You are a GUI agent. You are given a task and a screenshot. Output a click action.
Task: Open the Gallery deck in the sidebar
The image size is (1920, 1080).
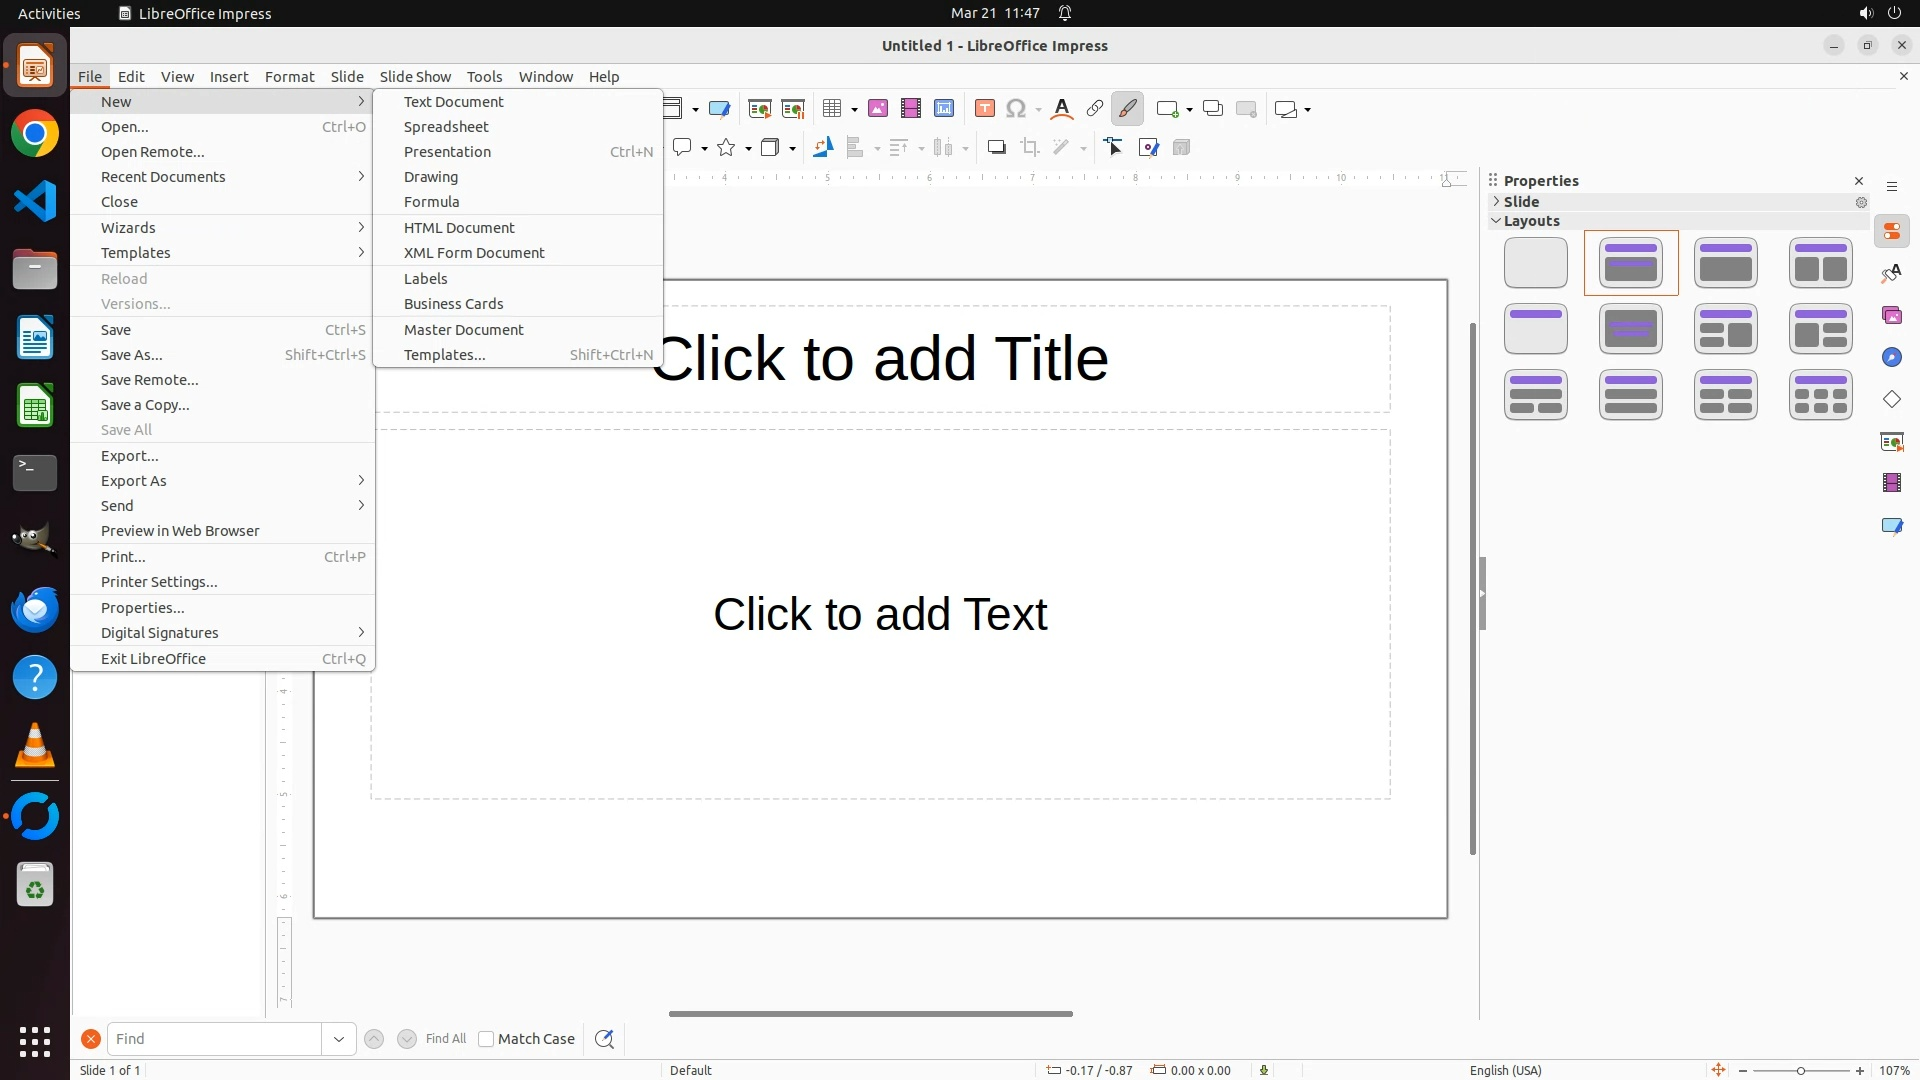(1892, 316)
